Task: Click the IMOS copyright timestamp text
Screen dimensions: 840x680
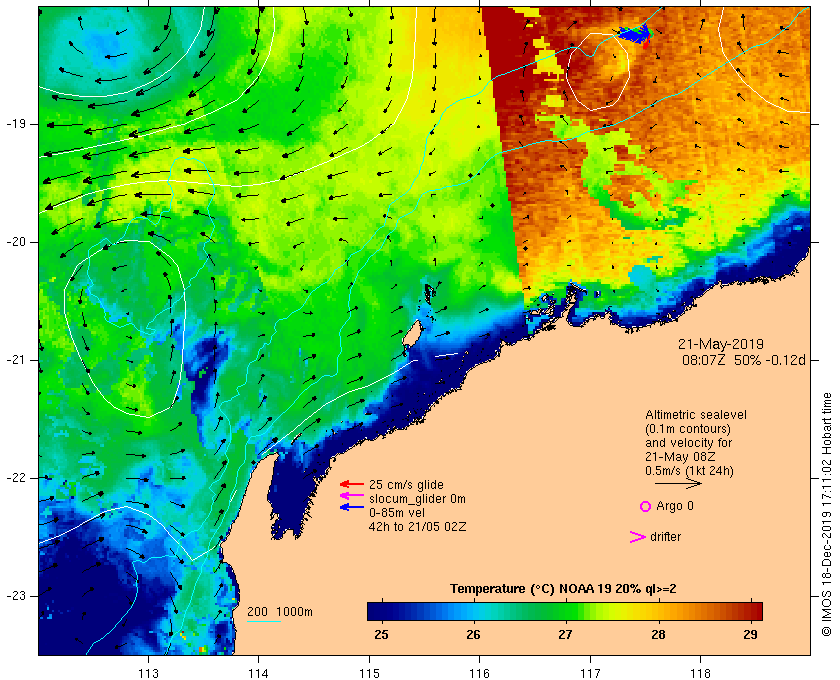Action: click(826, 514)
